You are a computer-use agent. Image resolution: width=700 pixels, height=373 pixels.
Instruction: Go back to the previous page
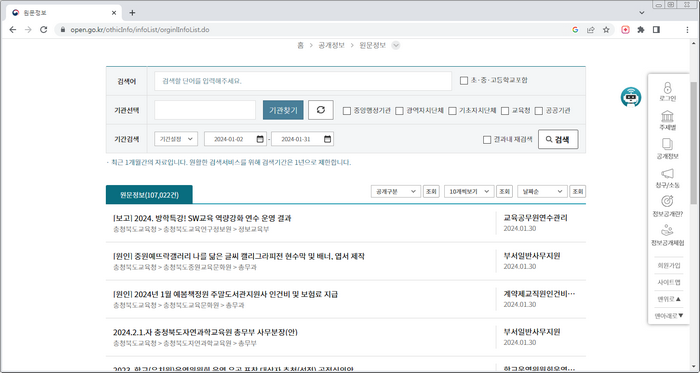pyautogui.click(x=12, y=30)
